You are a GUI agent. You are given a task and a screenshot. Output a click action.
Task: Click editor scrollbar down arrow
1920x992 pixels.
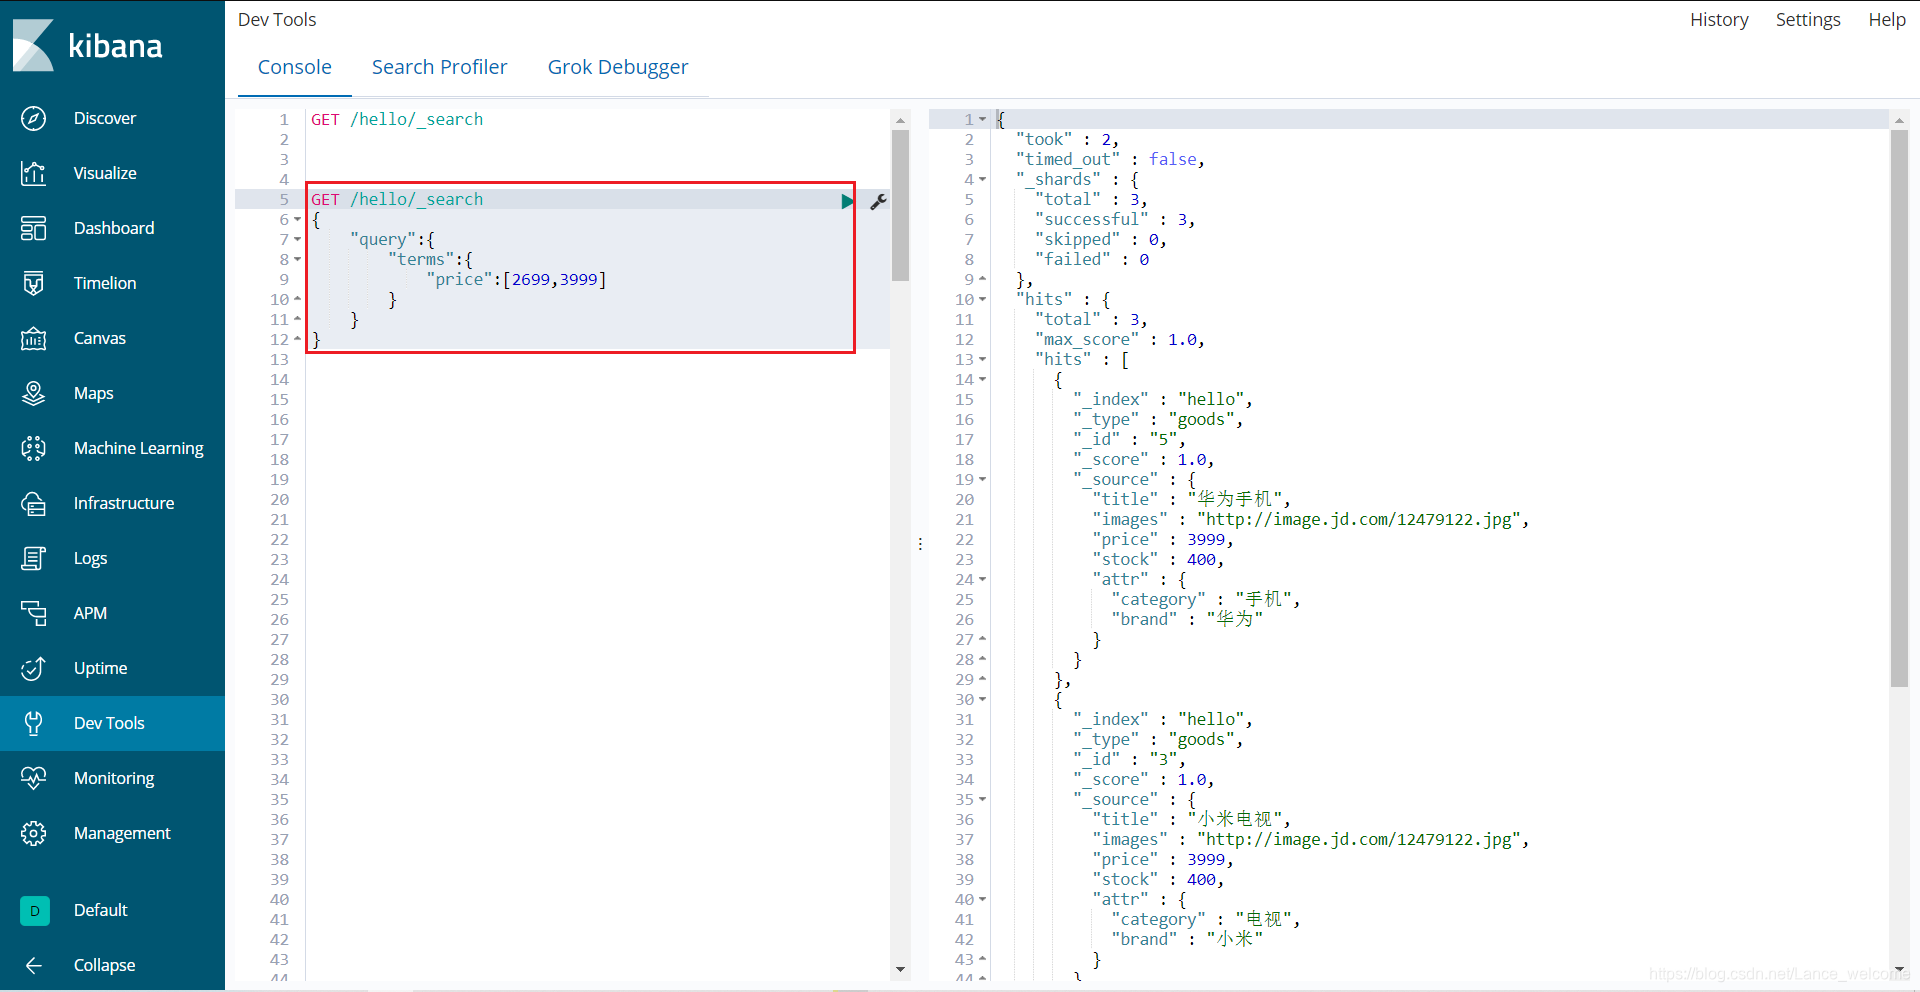click(x=900, y=969)
